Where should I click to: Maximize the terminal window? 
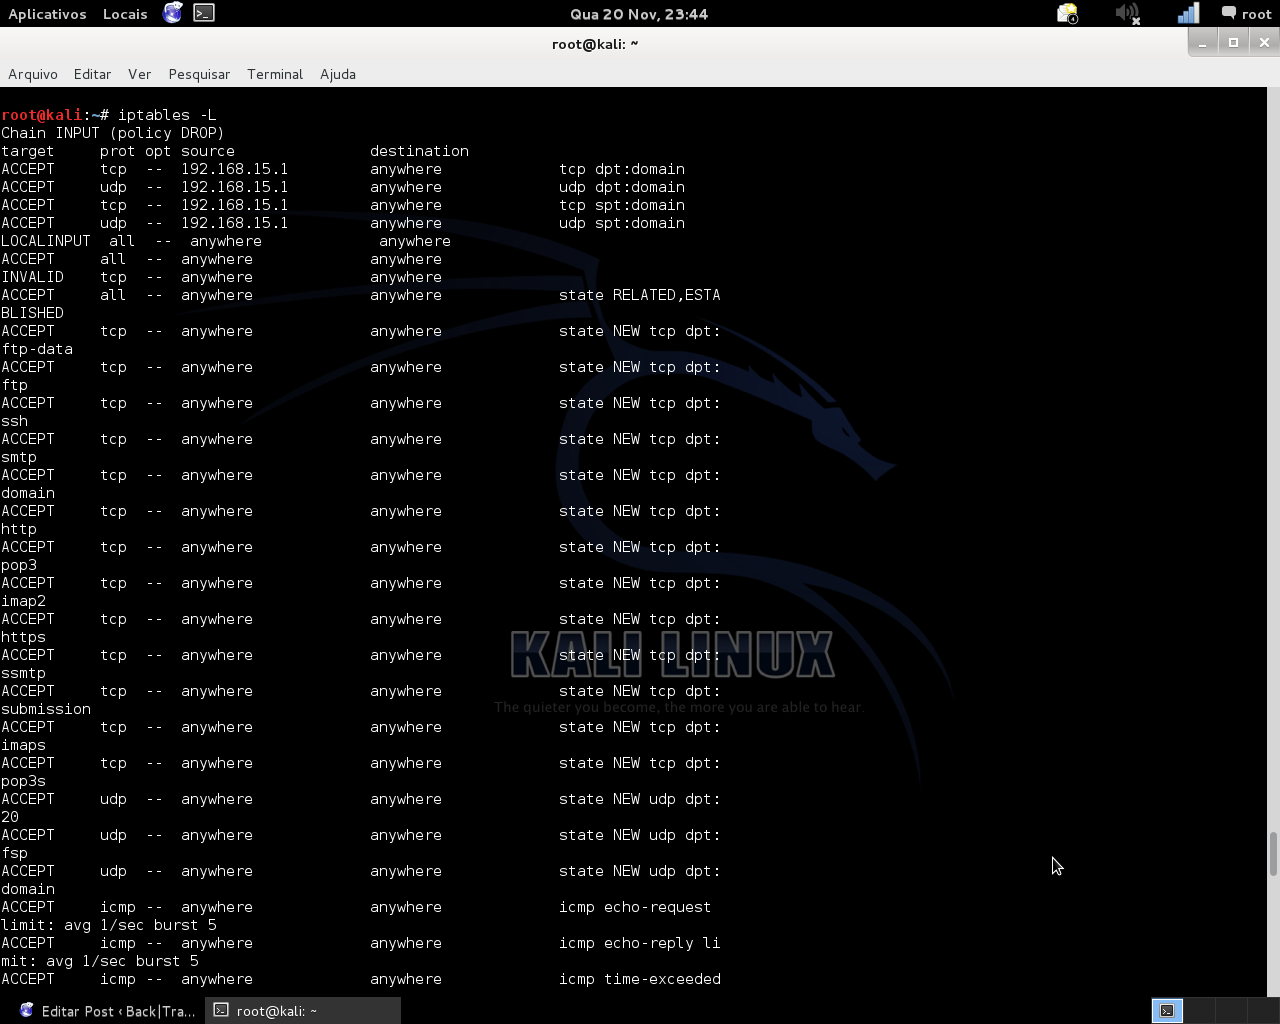point(1233,42)
